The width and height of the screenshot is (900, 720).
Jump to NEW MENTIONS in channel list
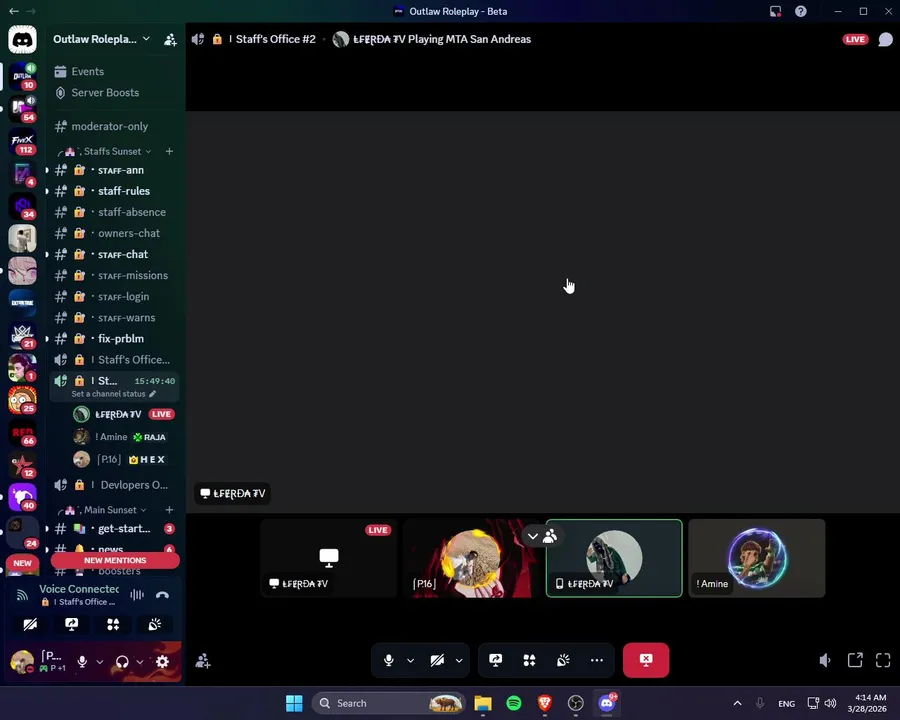click(x=115, y=560)
